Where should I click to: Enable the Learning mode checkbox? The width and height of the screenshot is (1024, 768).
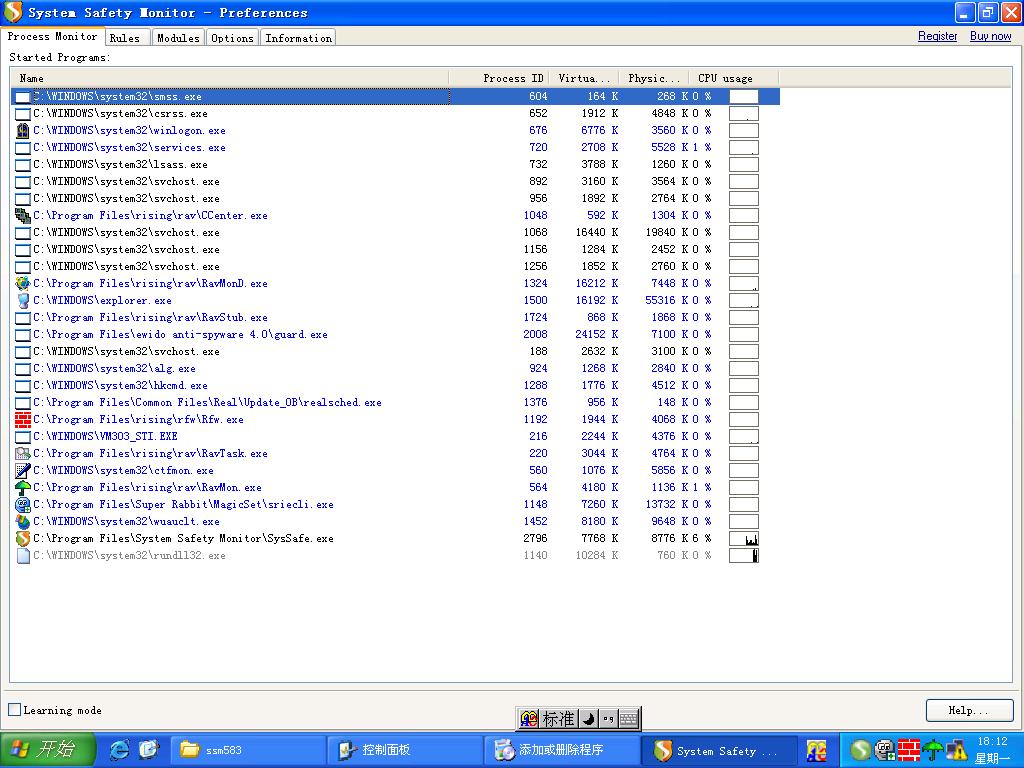[15, 710]
